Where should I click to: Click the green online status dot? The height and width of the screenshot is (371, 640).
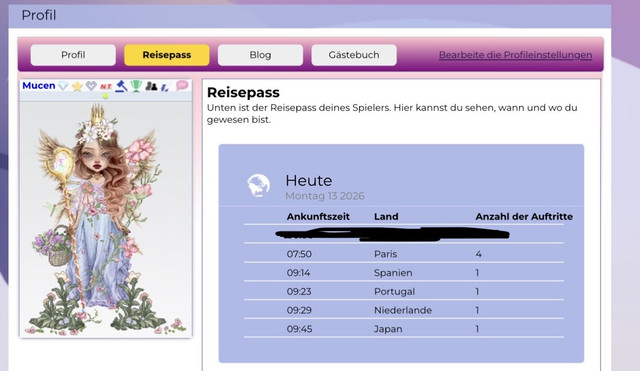pos(105,96)
